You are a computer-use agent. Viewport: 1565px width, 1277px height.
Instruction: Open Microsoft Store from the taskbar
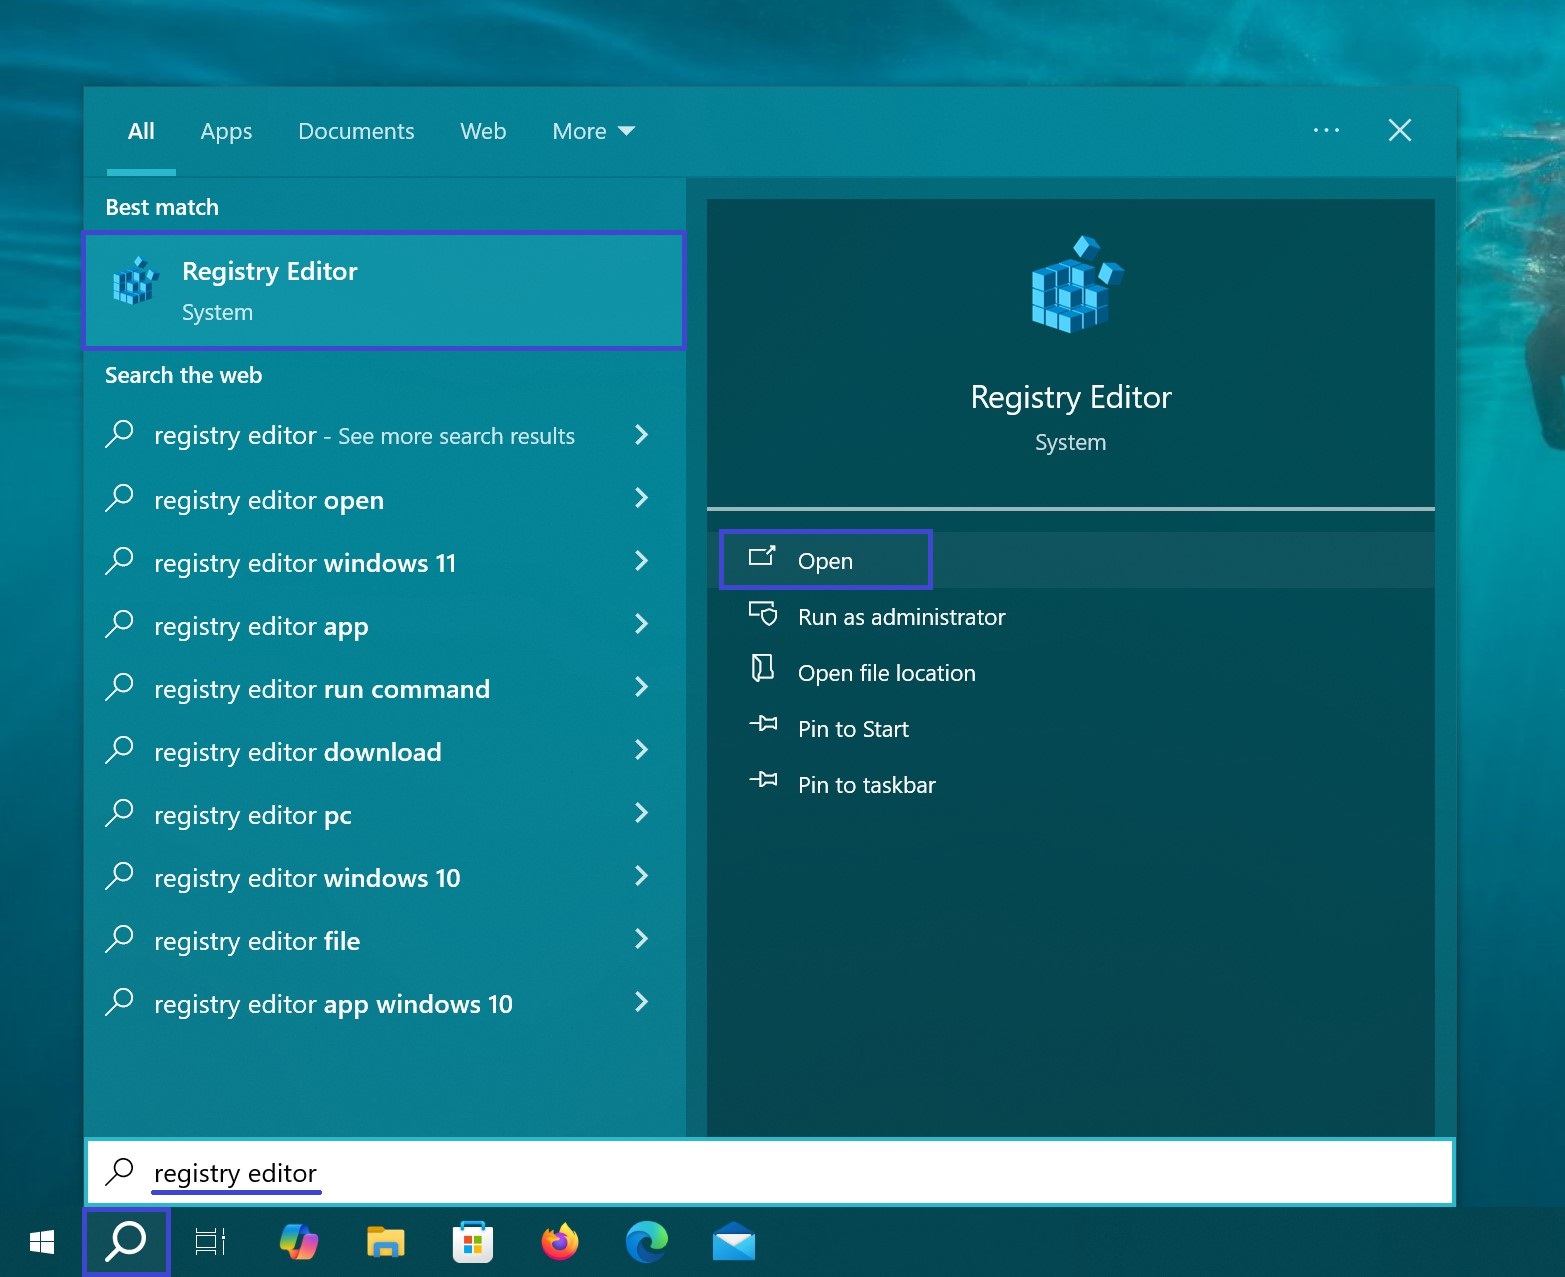[472, 1242]
